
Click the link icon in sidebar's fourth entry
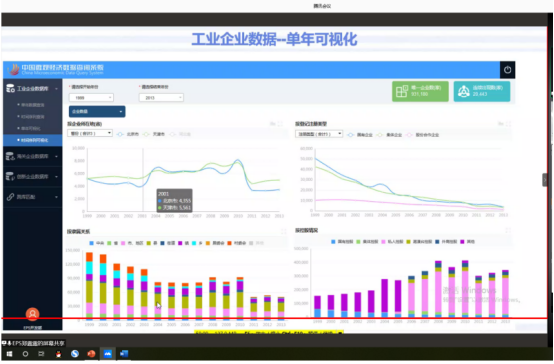click(x=11, y=197)
